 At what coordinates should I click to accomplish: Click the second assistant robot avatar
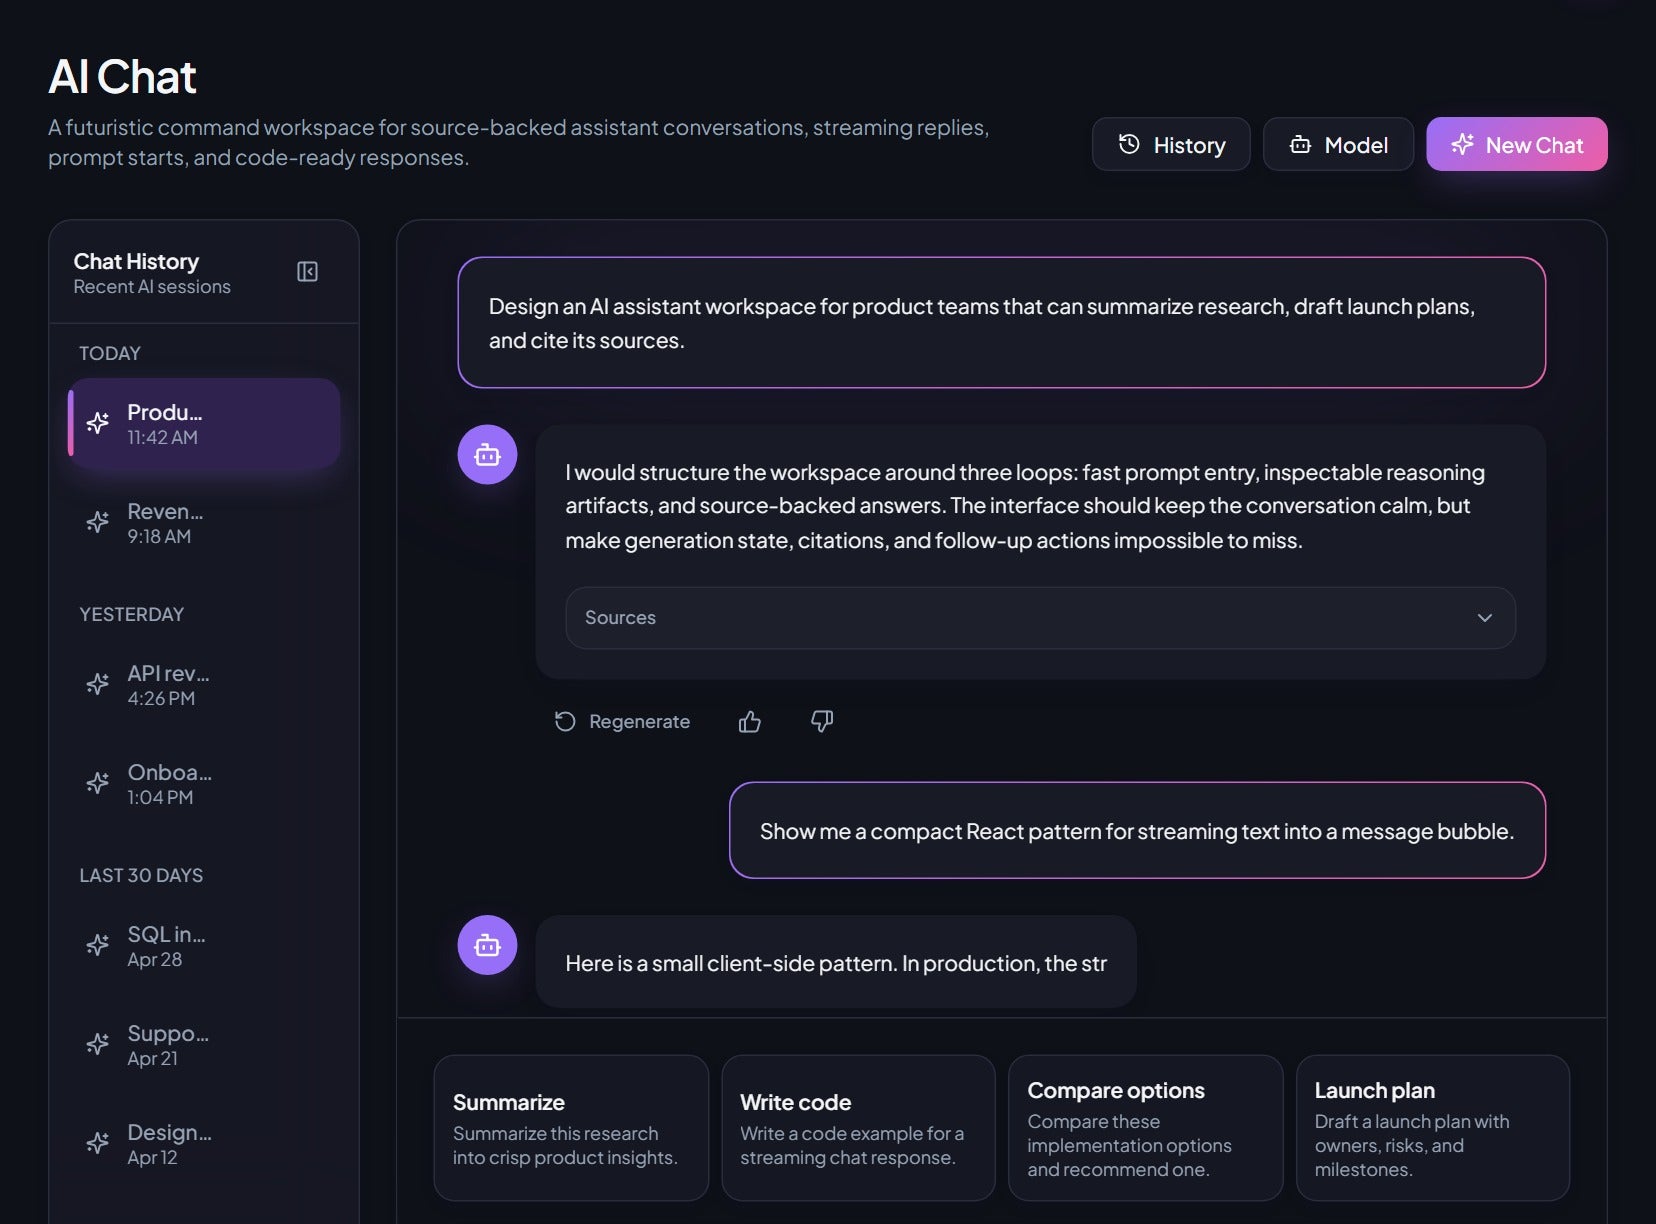[x=487, y=945]
